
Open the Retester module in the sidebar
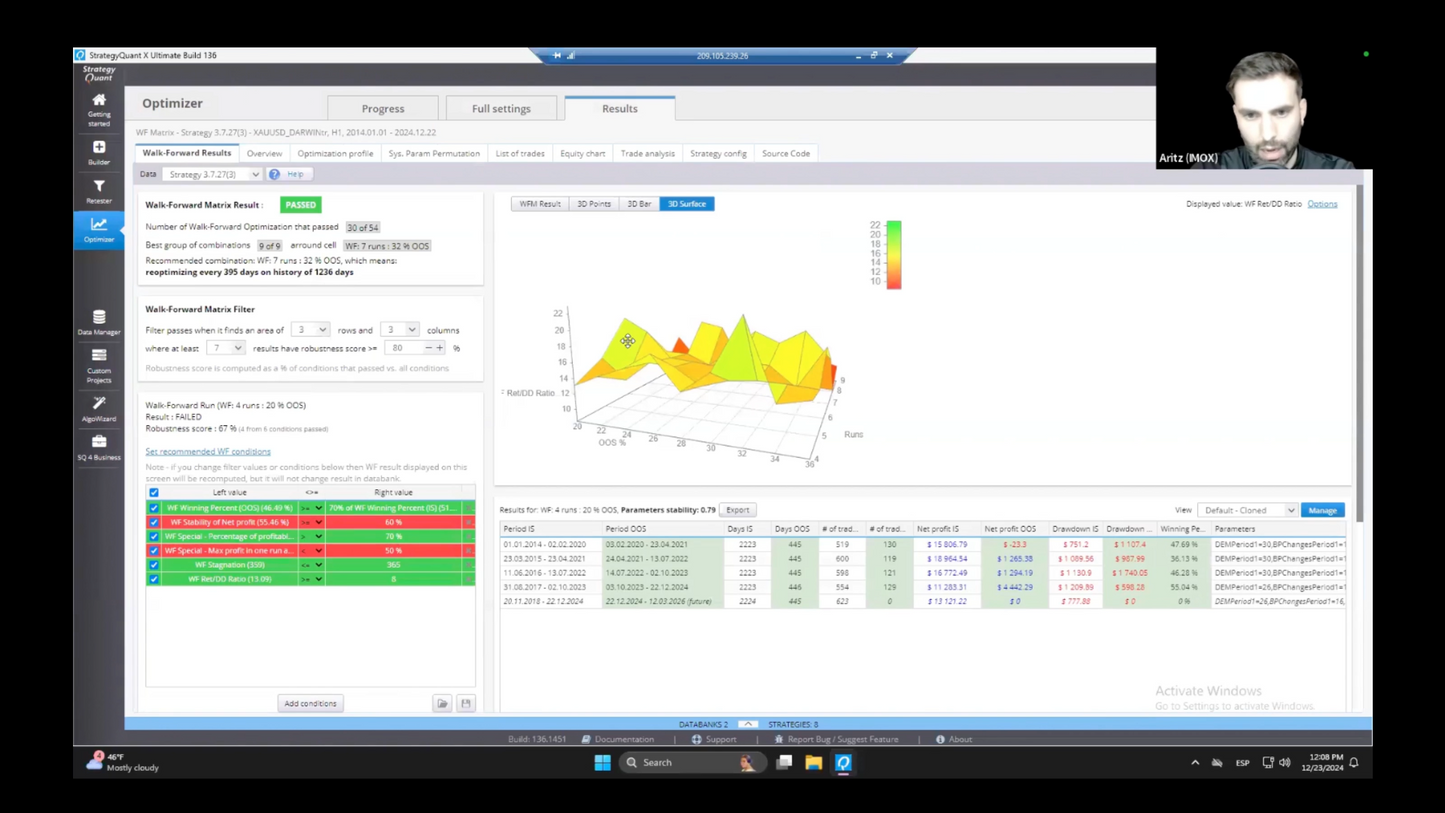99,191
